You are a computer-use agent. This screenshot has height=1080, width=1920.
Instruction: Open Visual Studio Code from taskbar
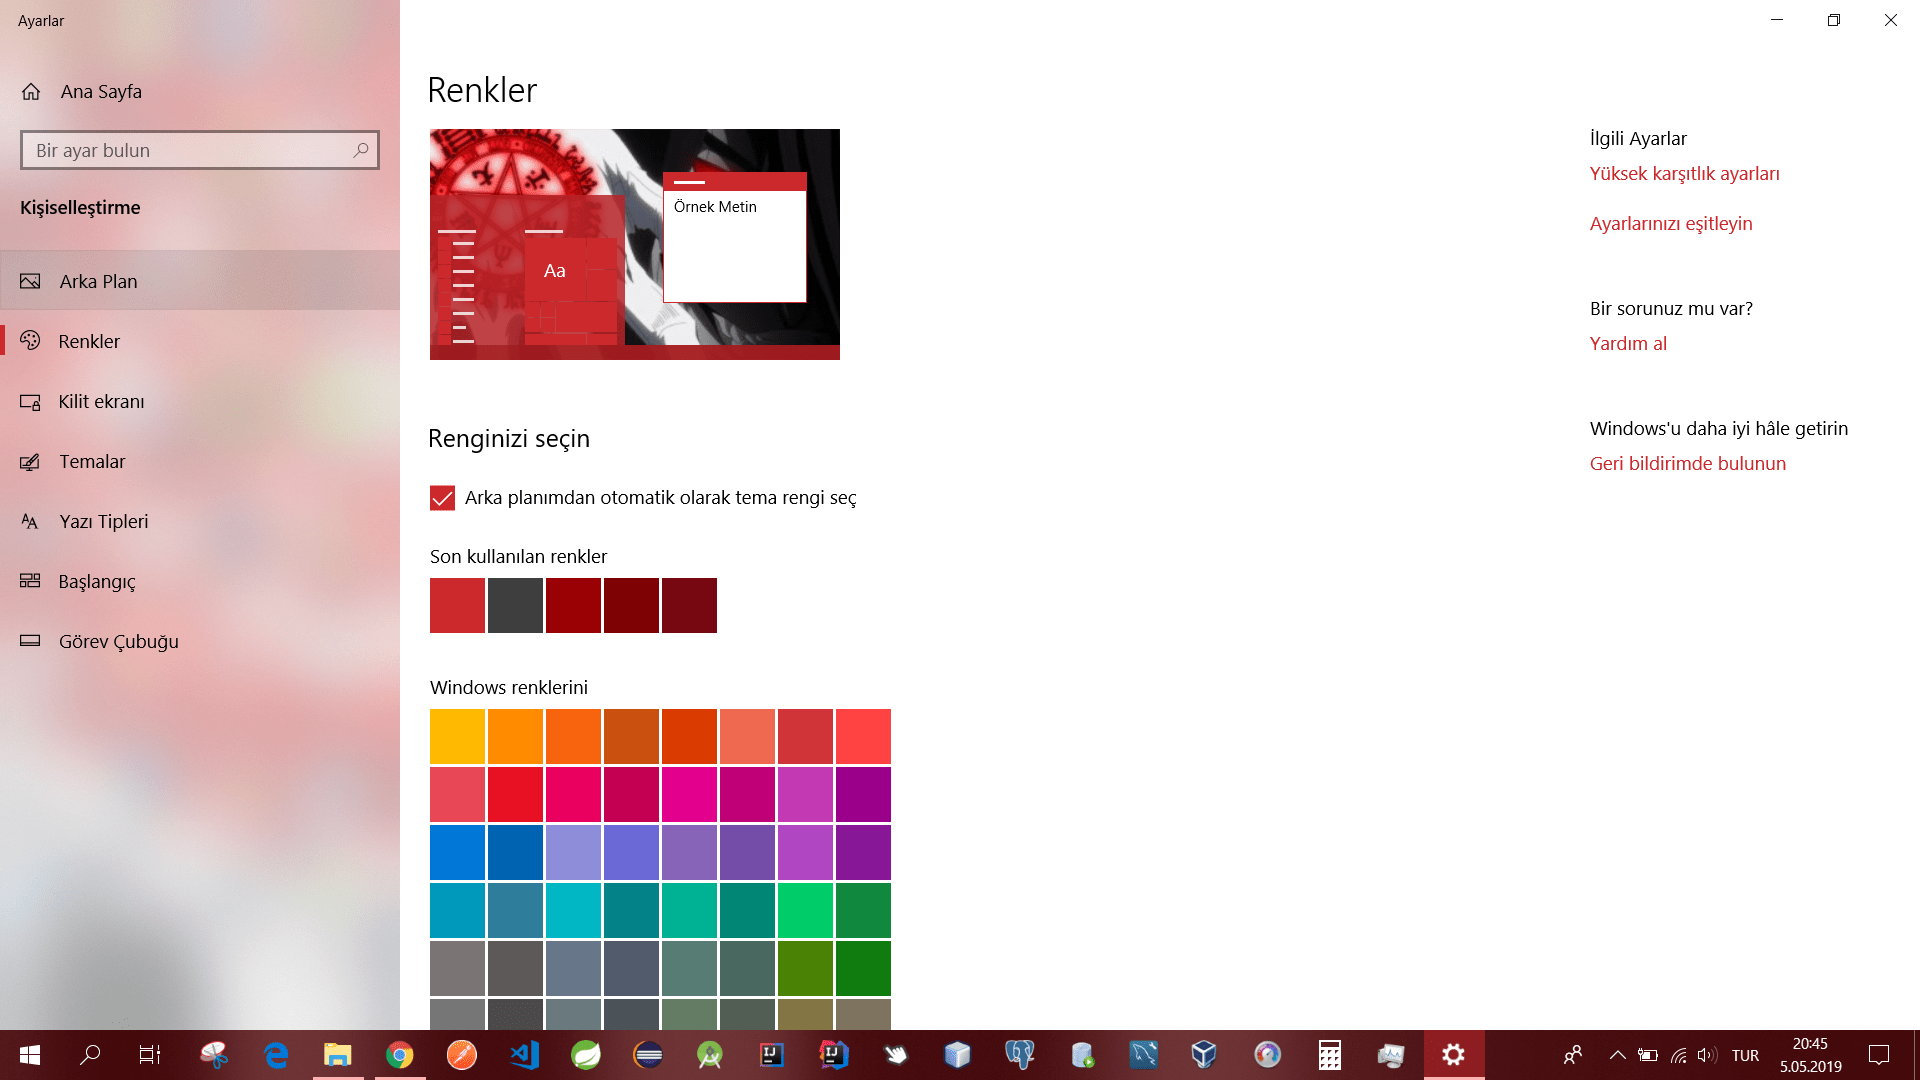(524, 1055)
